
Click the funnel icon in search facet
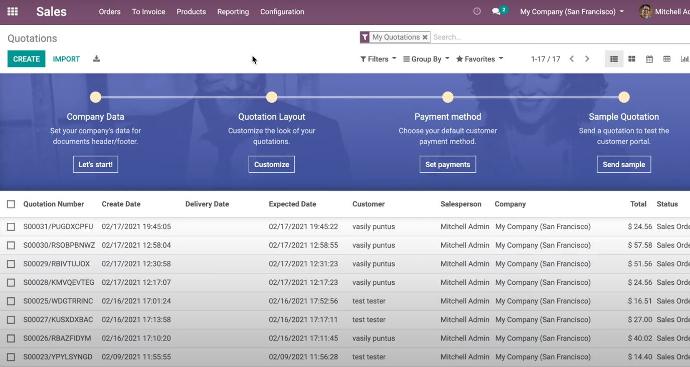click(364, 37)
